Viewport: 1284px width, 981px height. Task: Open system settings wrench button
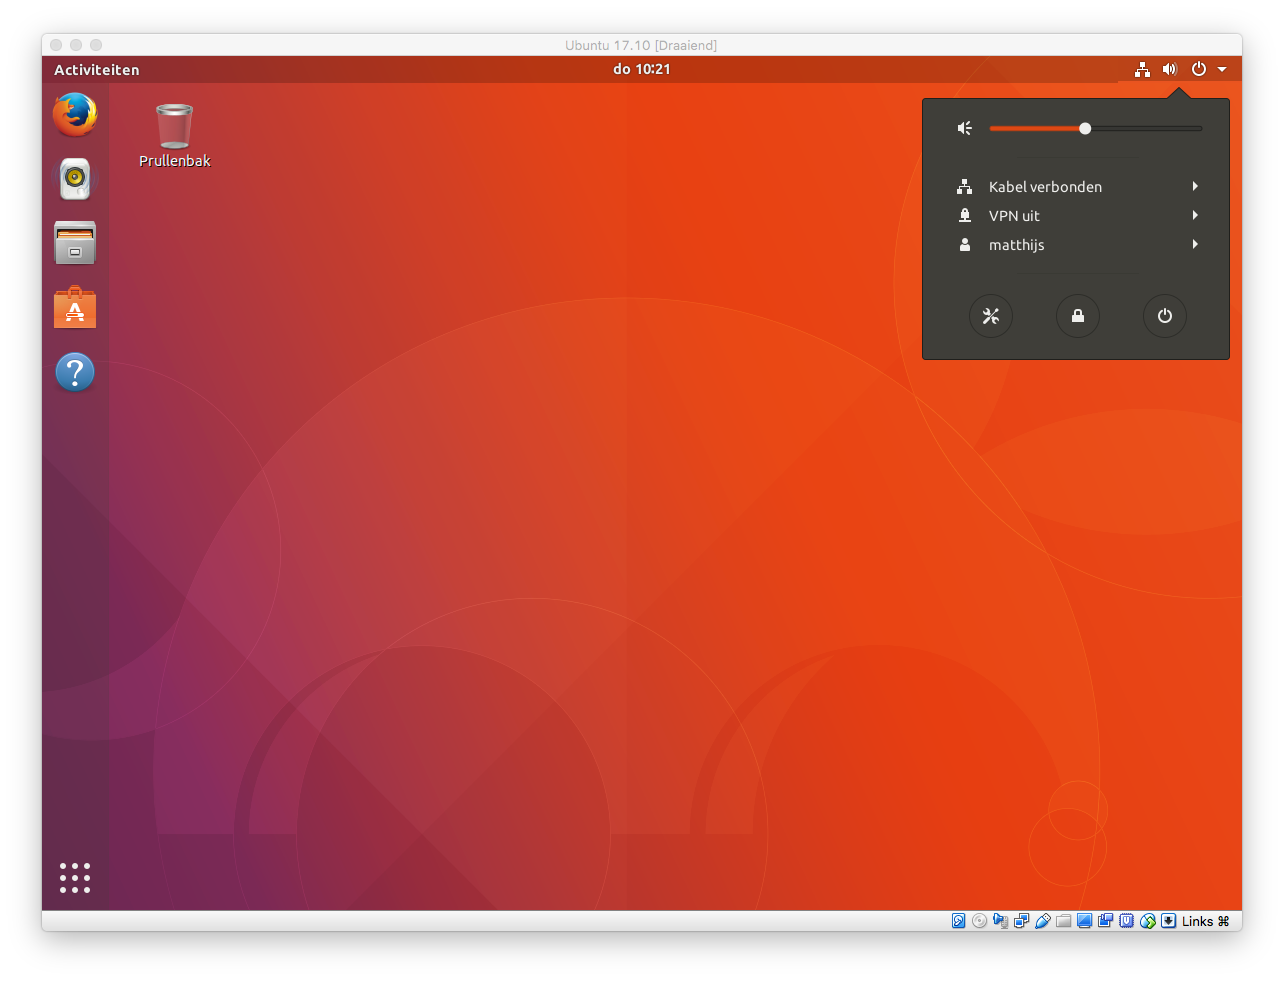pyautogui.click(x=991, y=316)
